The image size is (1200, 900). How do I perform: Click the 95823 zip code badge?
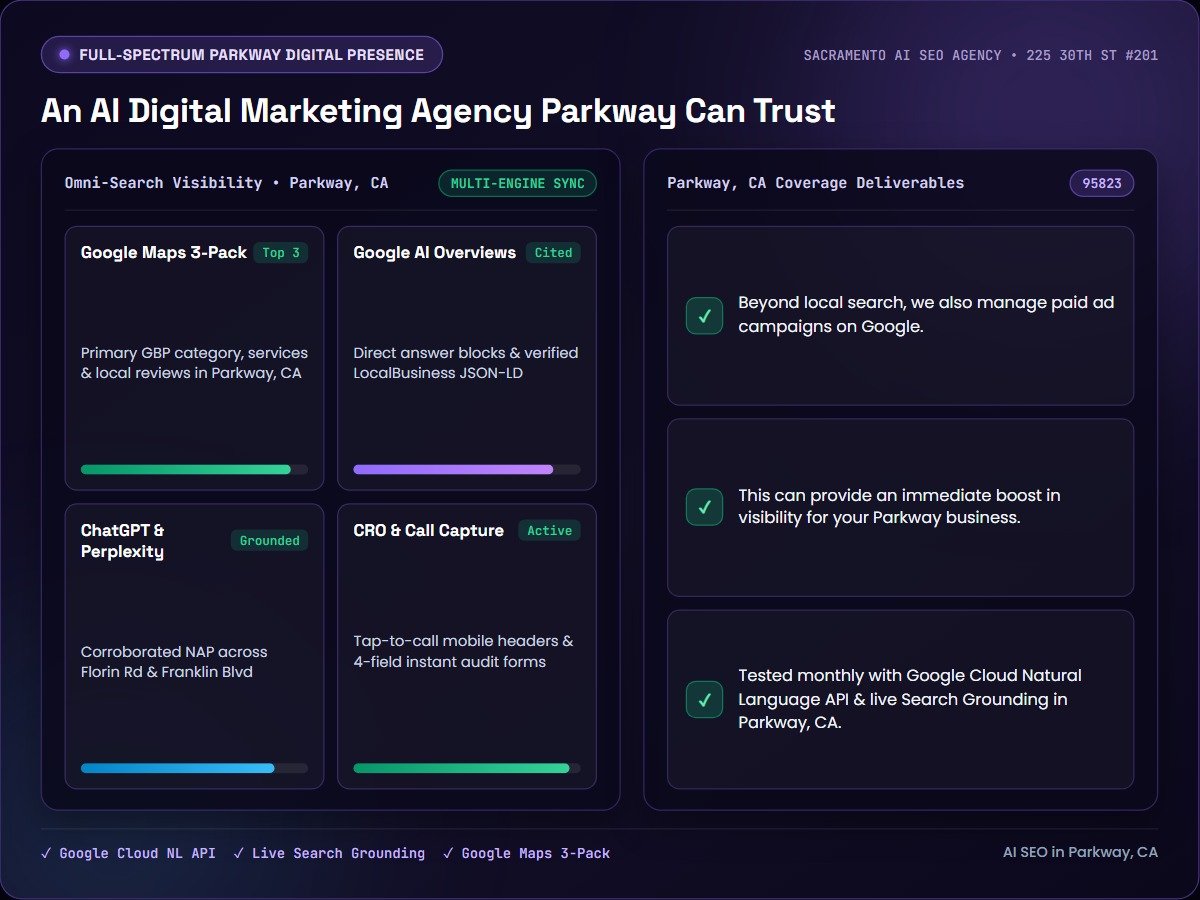coord(1101,184)
